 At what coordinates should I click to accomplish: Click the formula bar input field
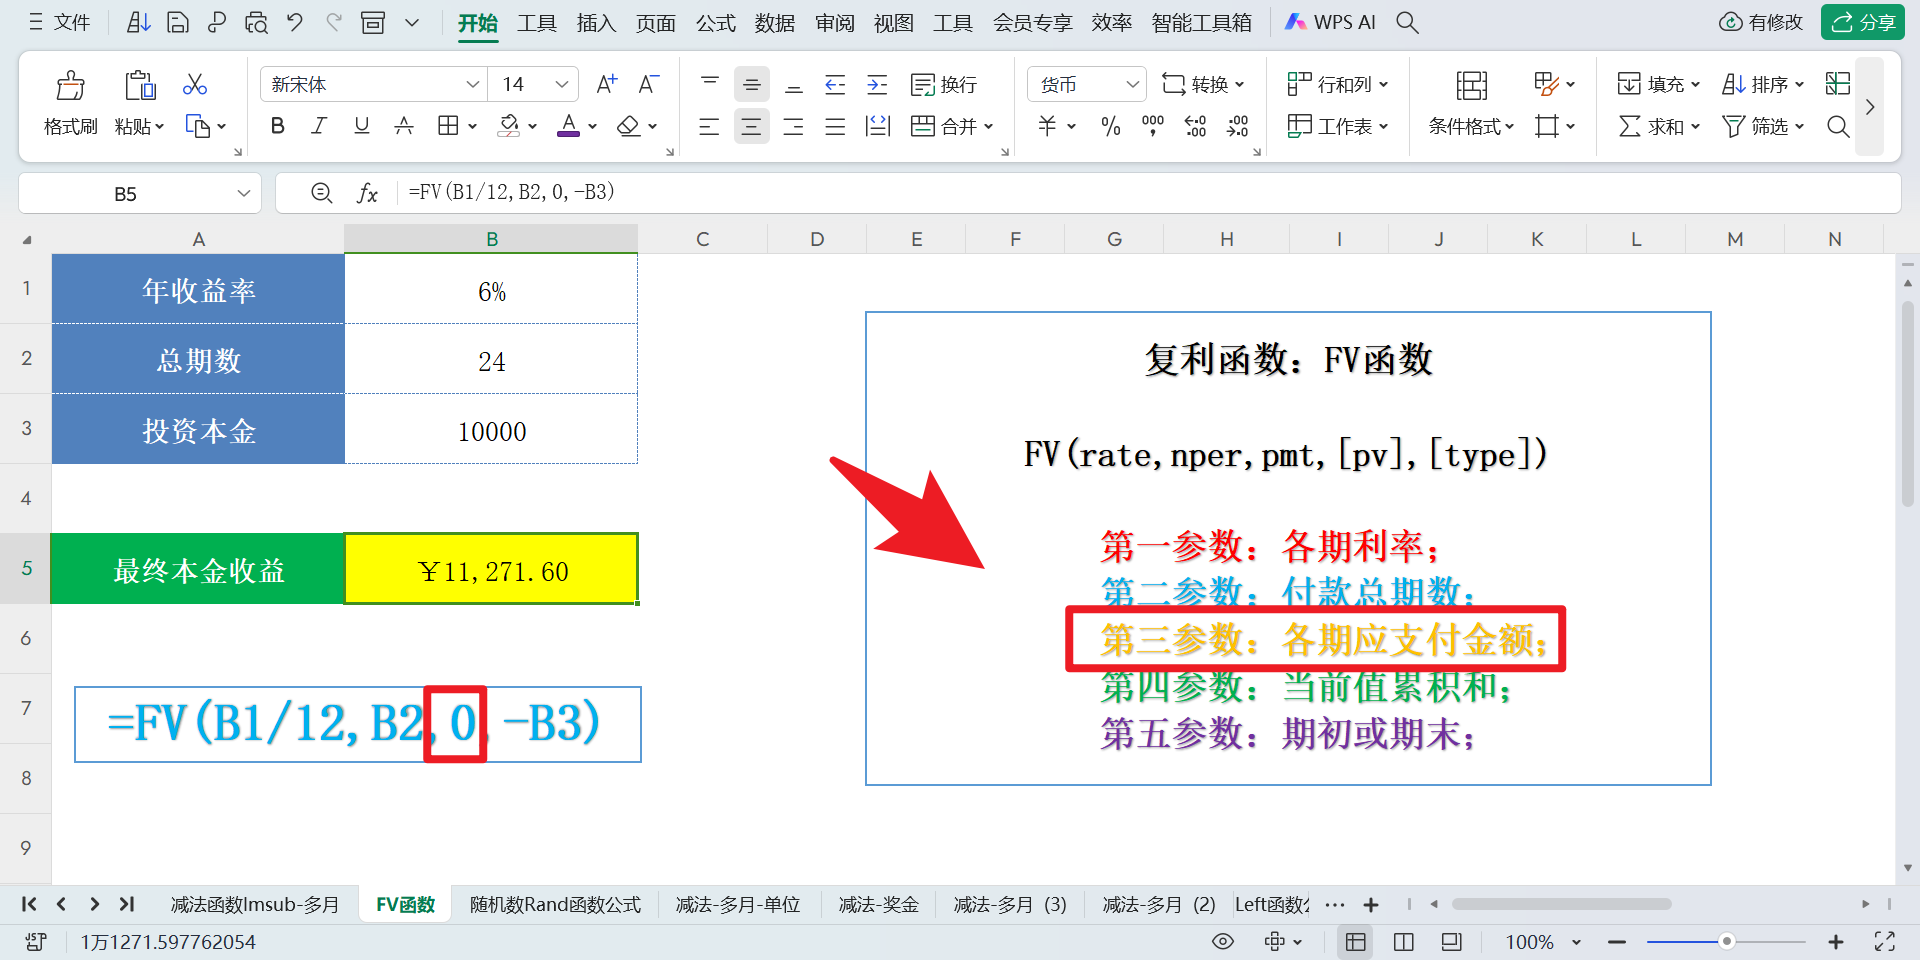tap(1150, 193)
